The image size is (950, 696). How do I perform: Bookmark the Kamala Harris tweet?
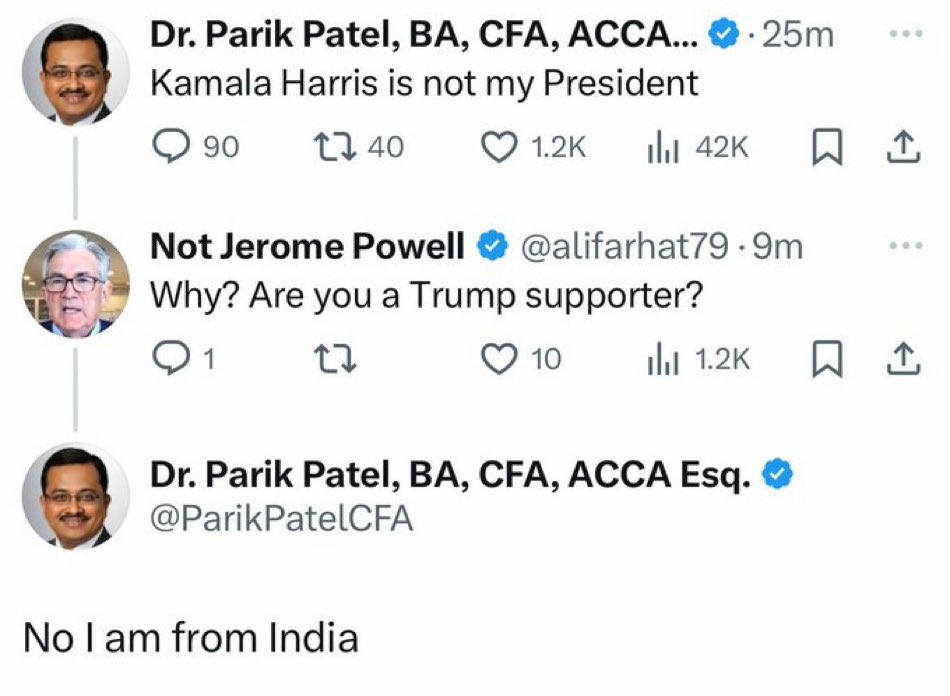click(823, 148)
